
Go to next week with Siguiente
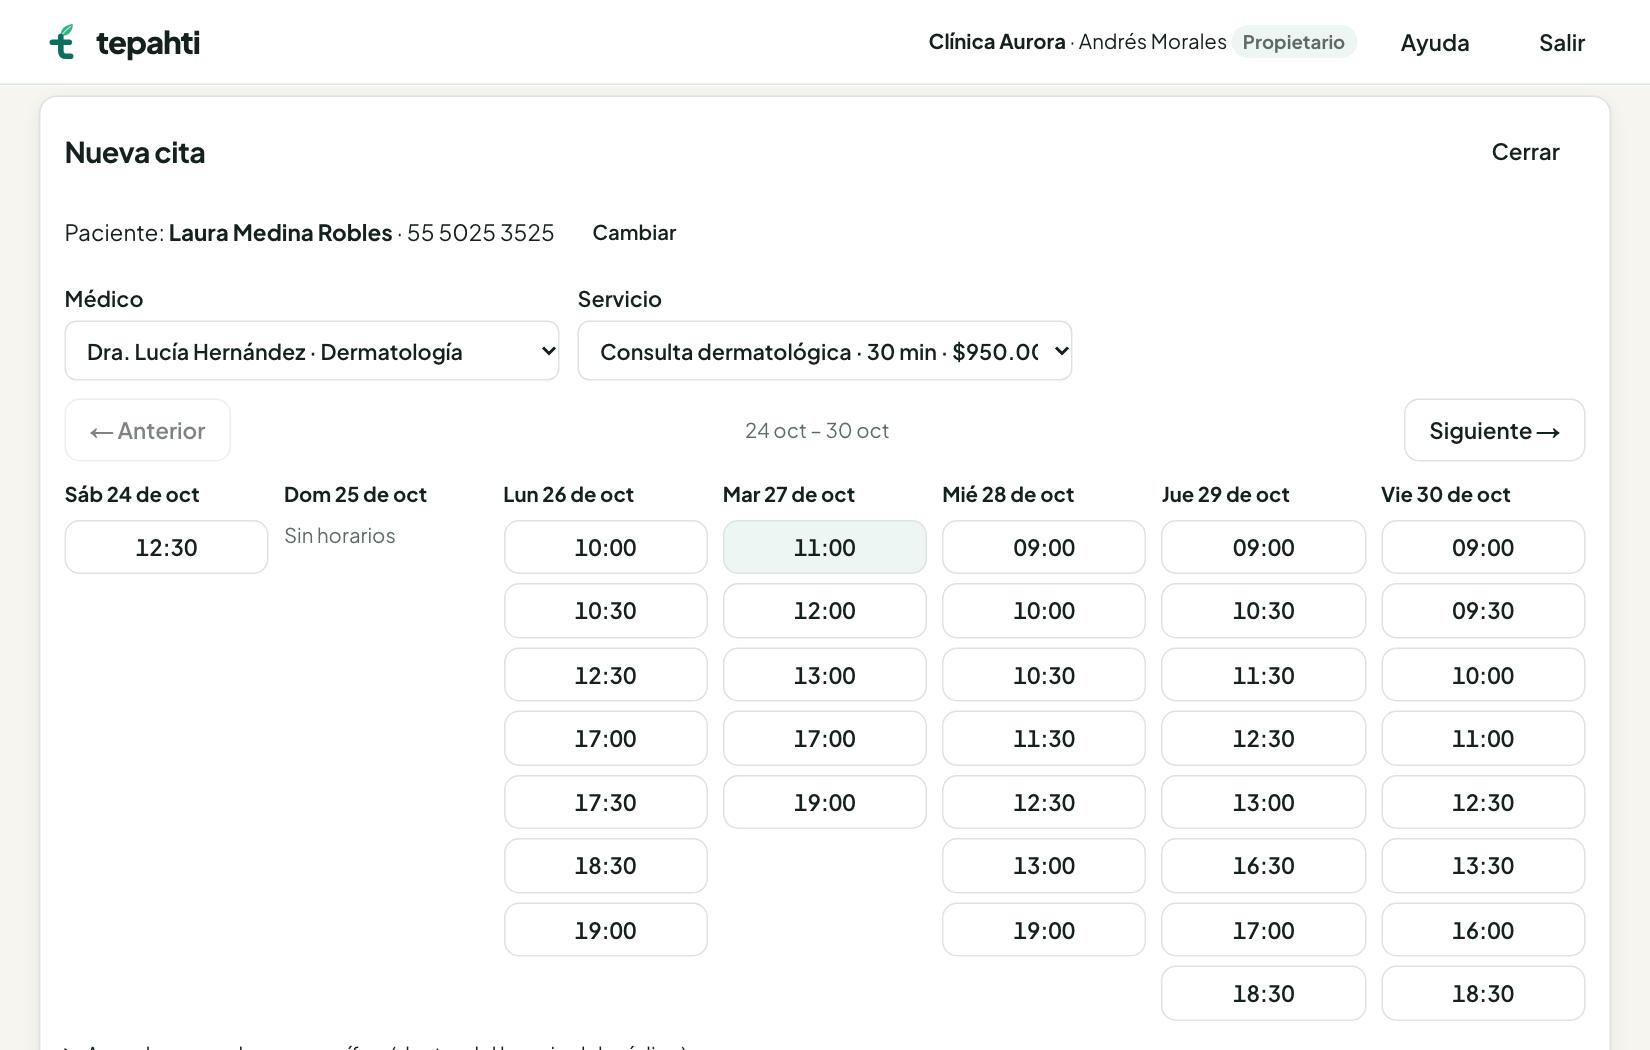1494,431
